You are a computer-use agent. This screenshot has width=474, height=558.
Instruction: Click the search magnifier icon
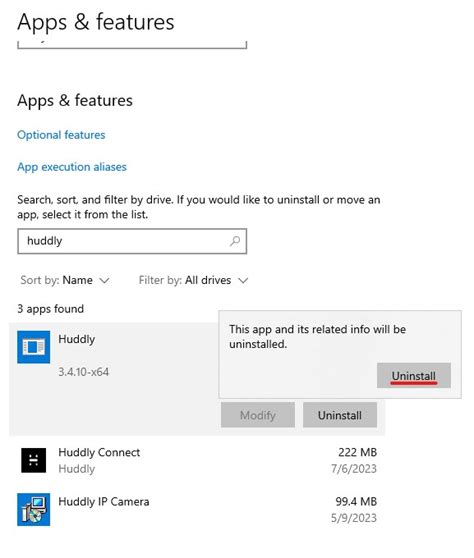235,241
